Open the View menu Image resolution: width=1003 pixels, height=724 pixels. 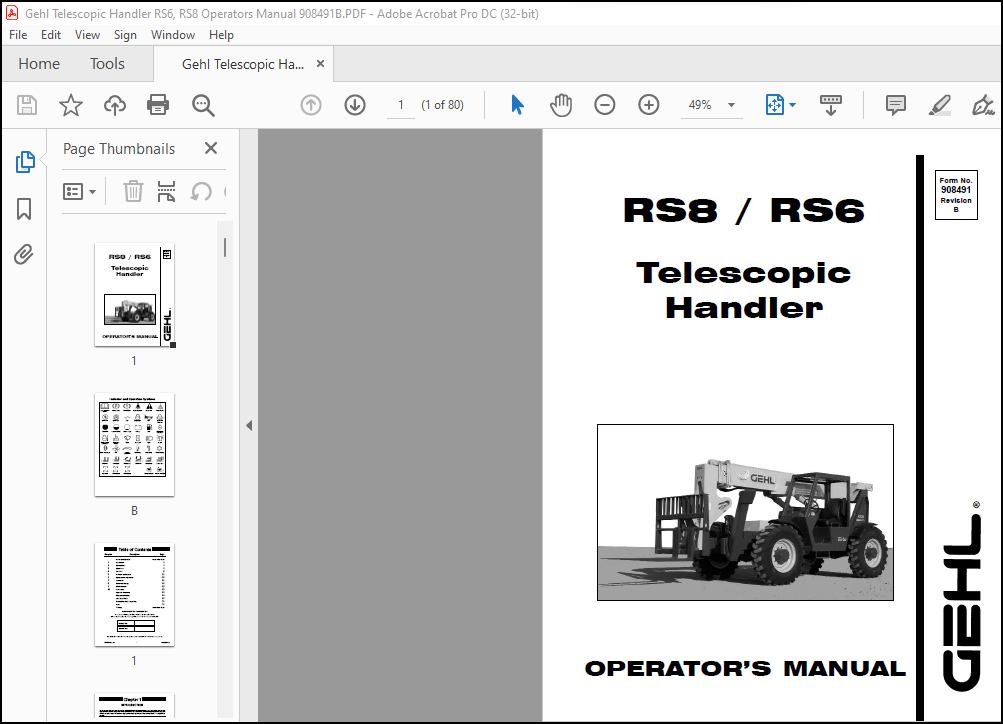click(x=87, y=35)
